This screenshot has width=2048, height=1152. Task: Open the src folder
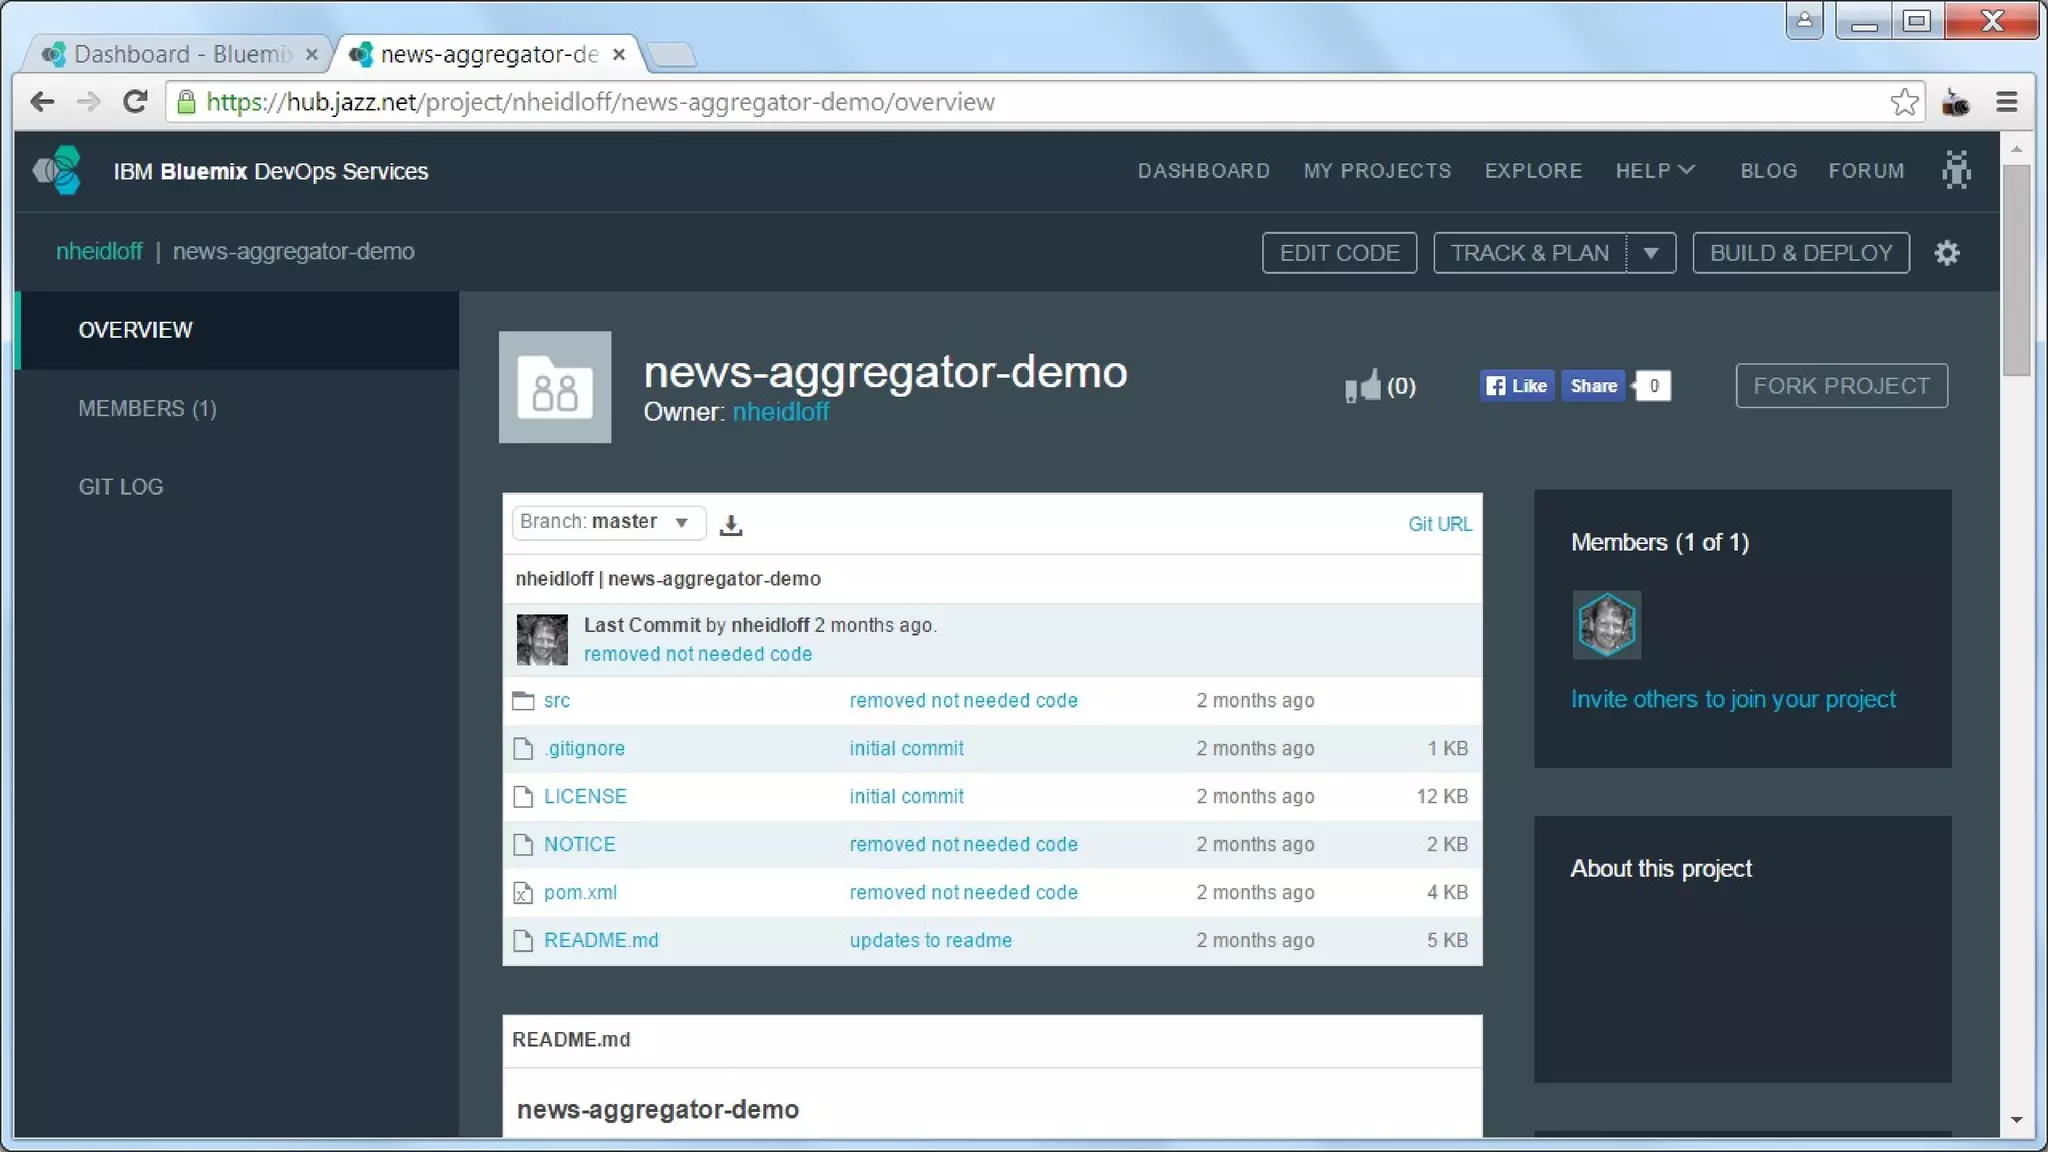click(x=557, y=701)
